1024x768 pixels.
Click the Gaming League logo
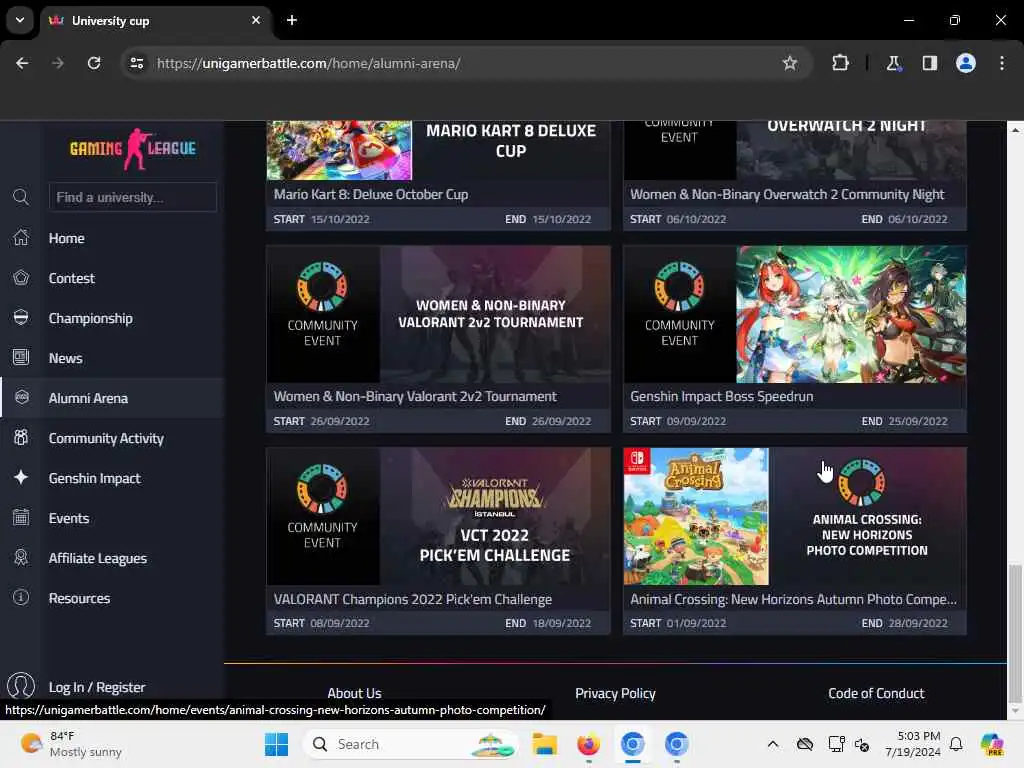point(133,148)
